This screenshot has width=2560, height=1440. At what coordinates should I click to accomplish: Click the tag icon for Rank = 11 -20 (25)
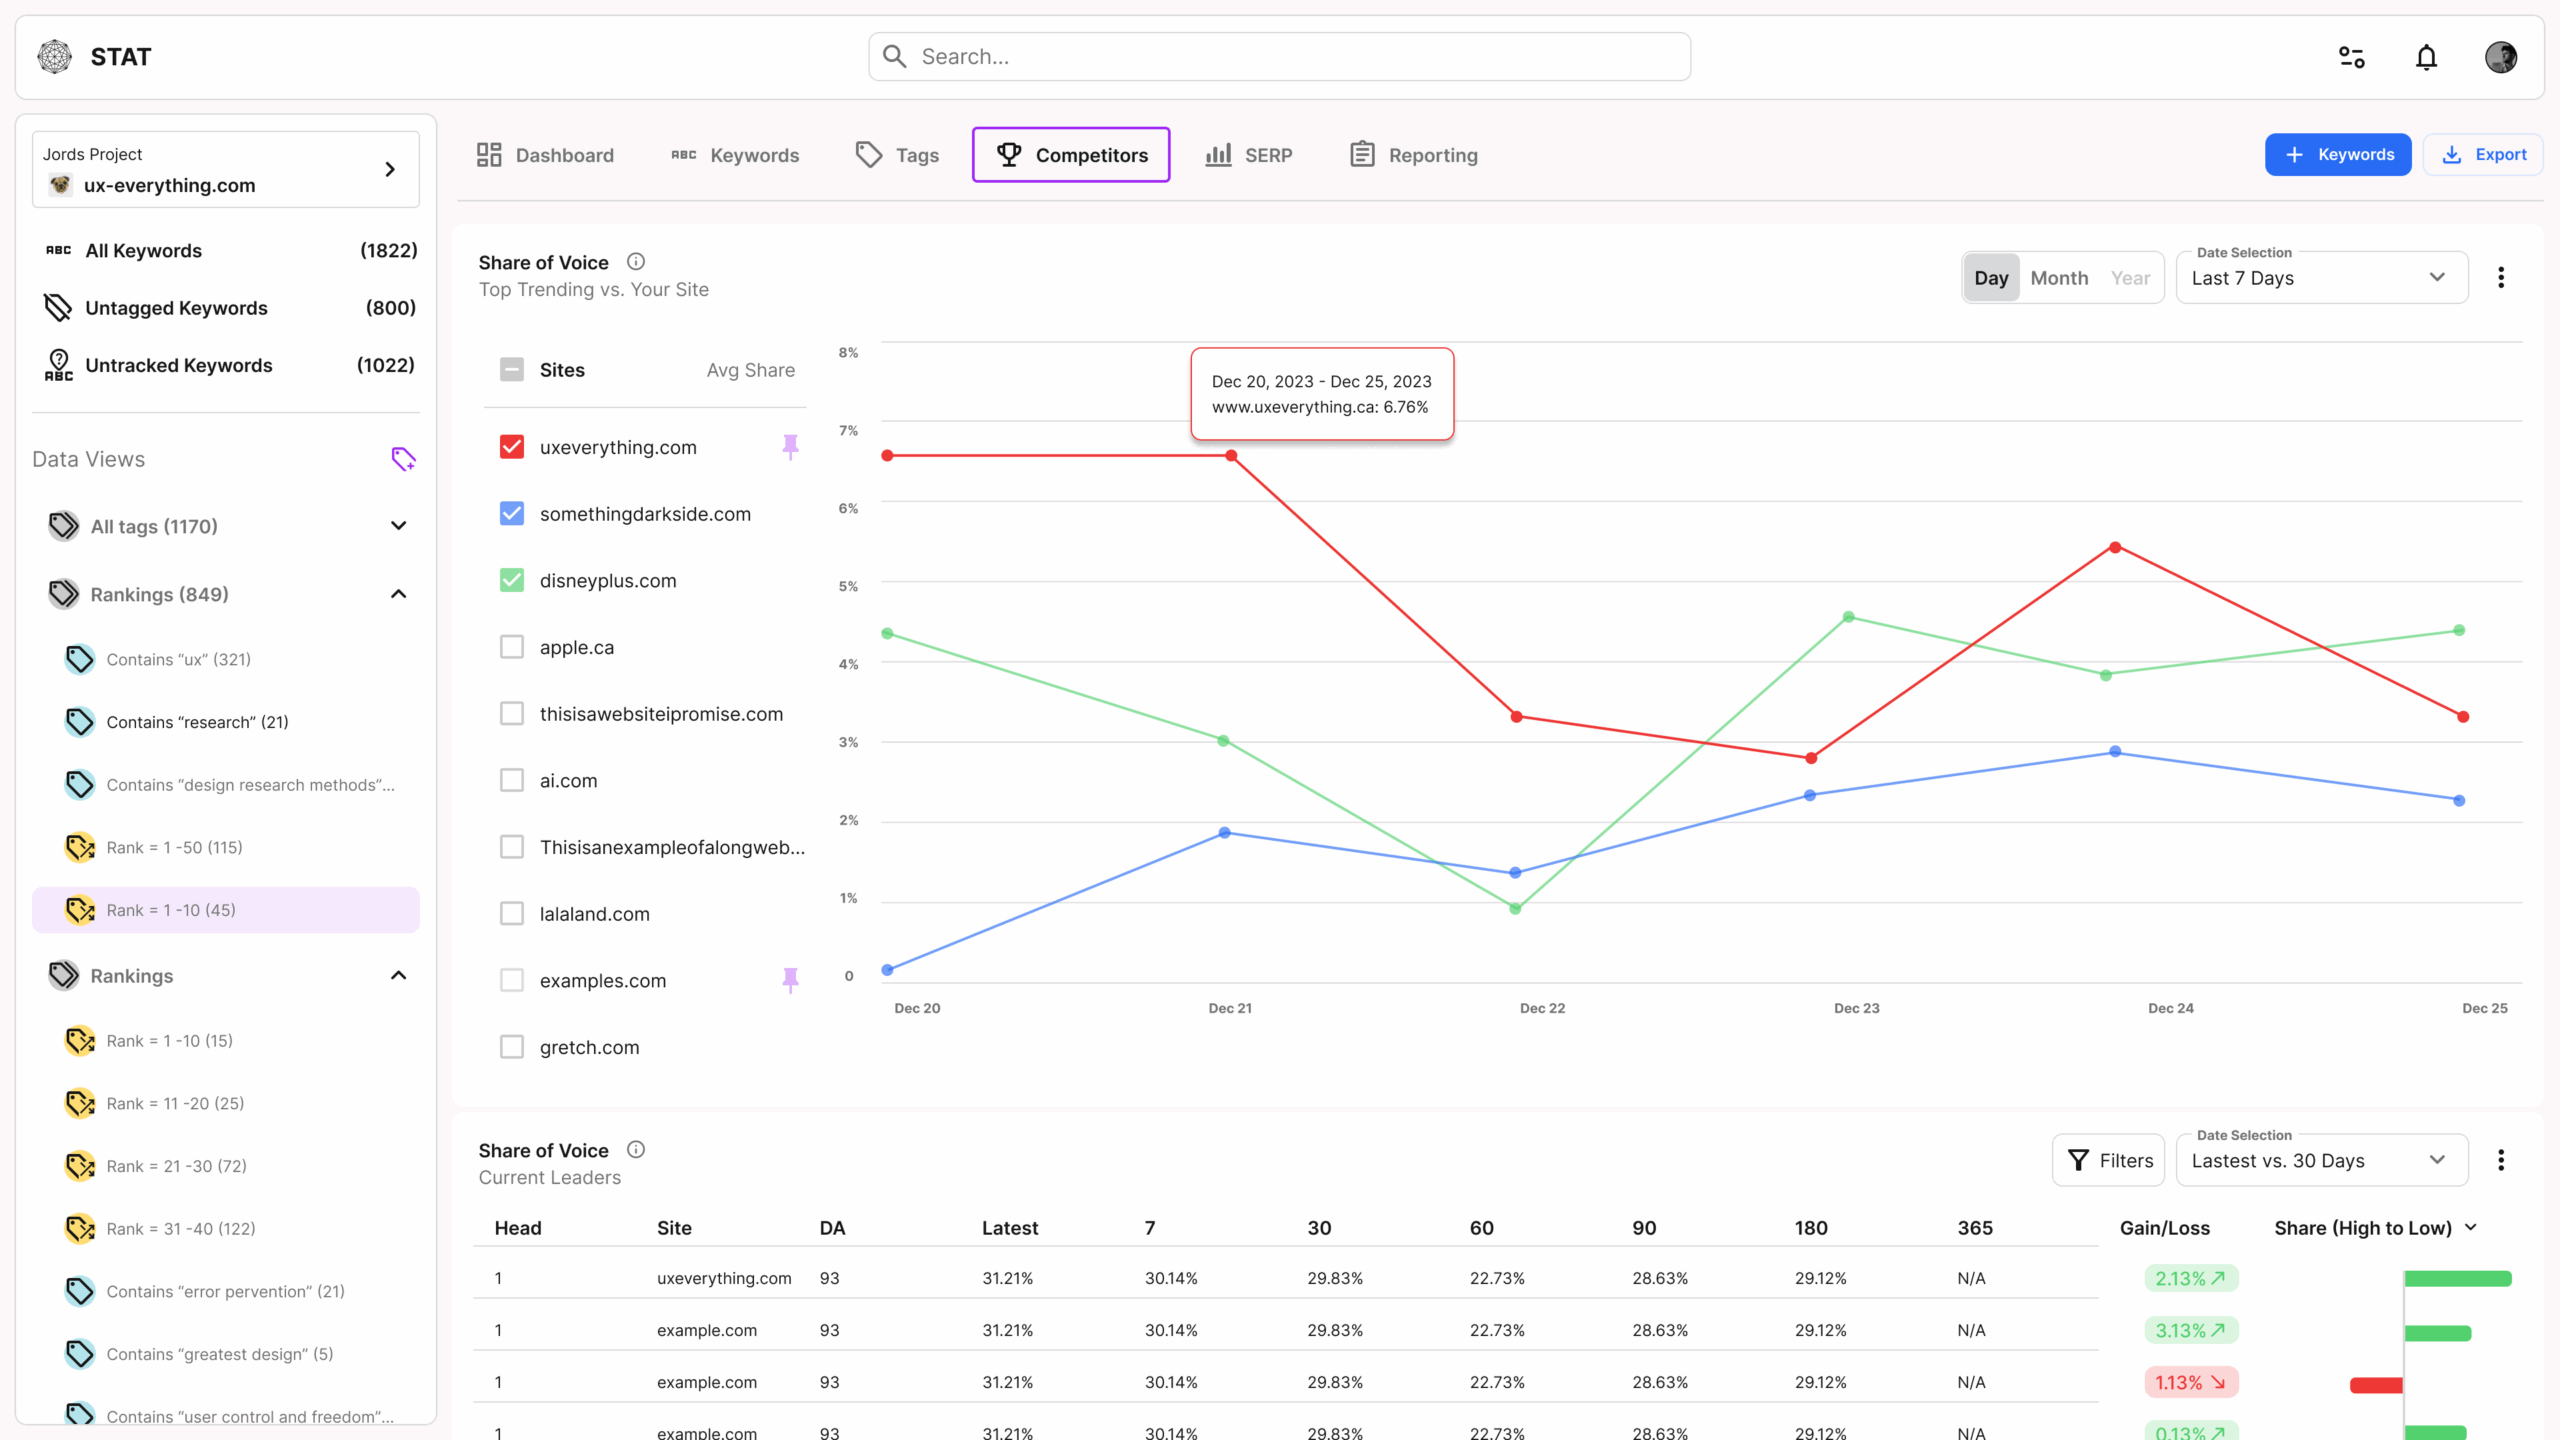[80, 1103]
